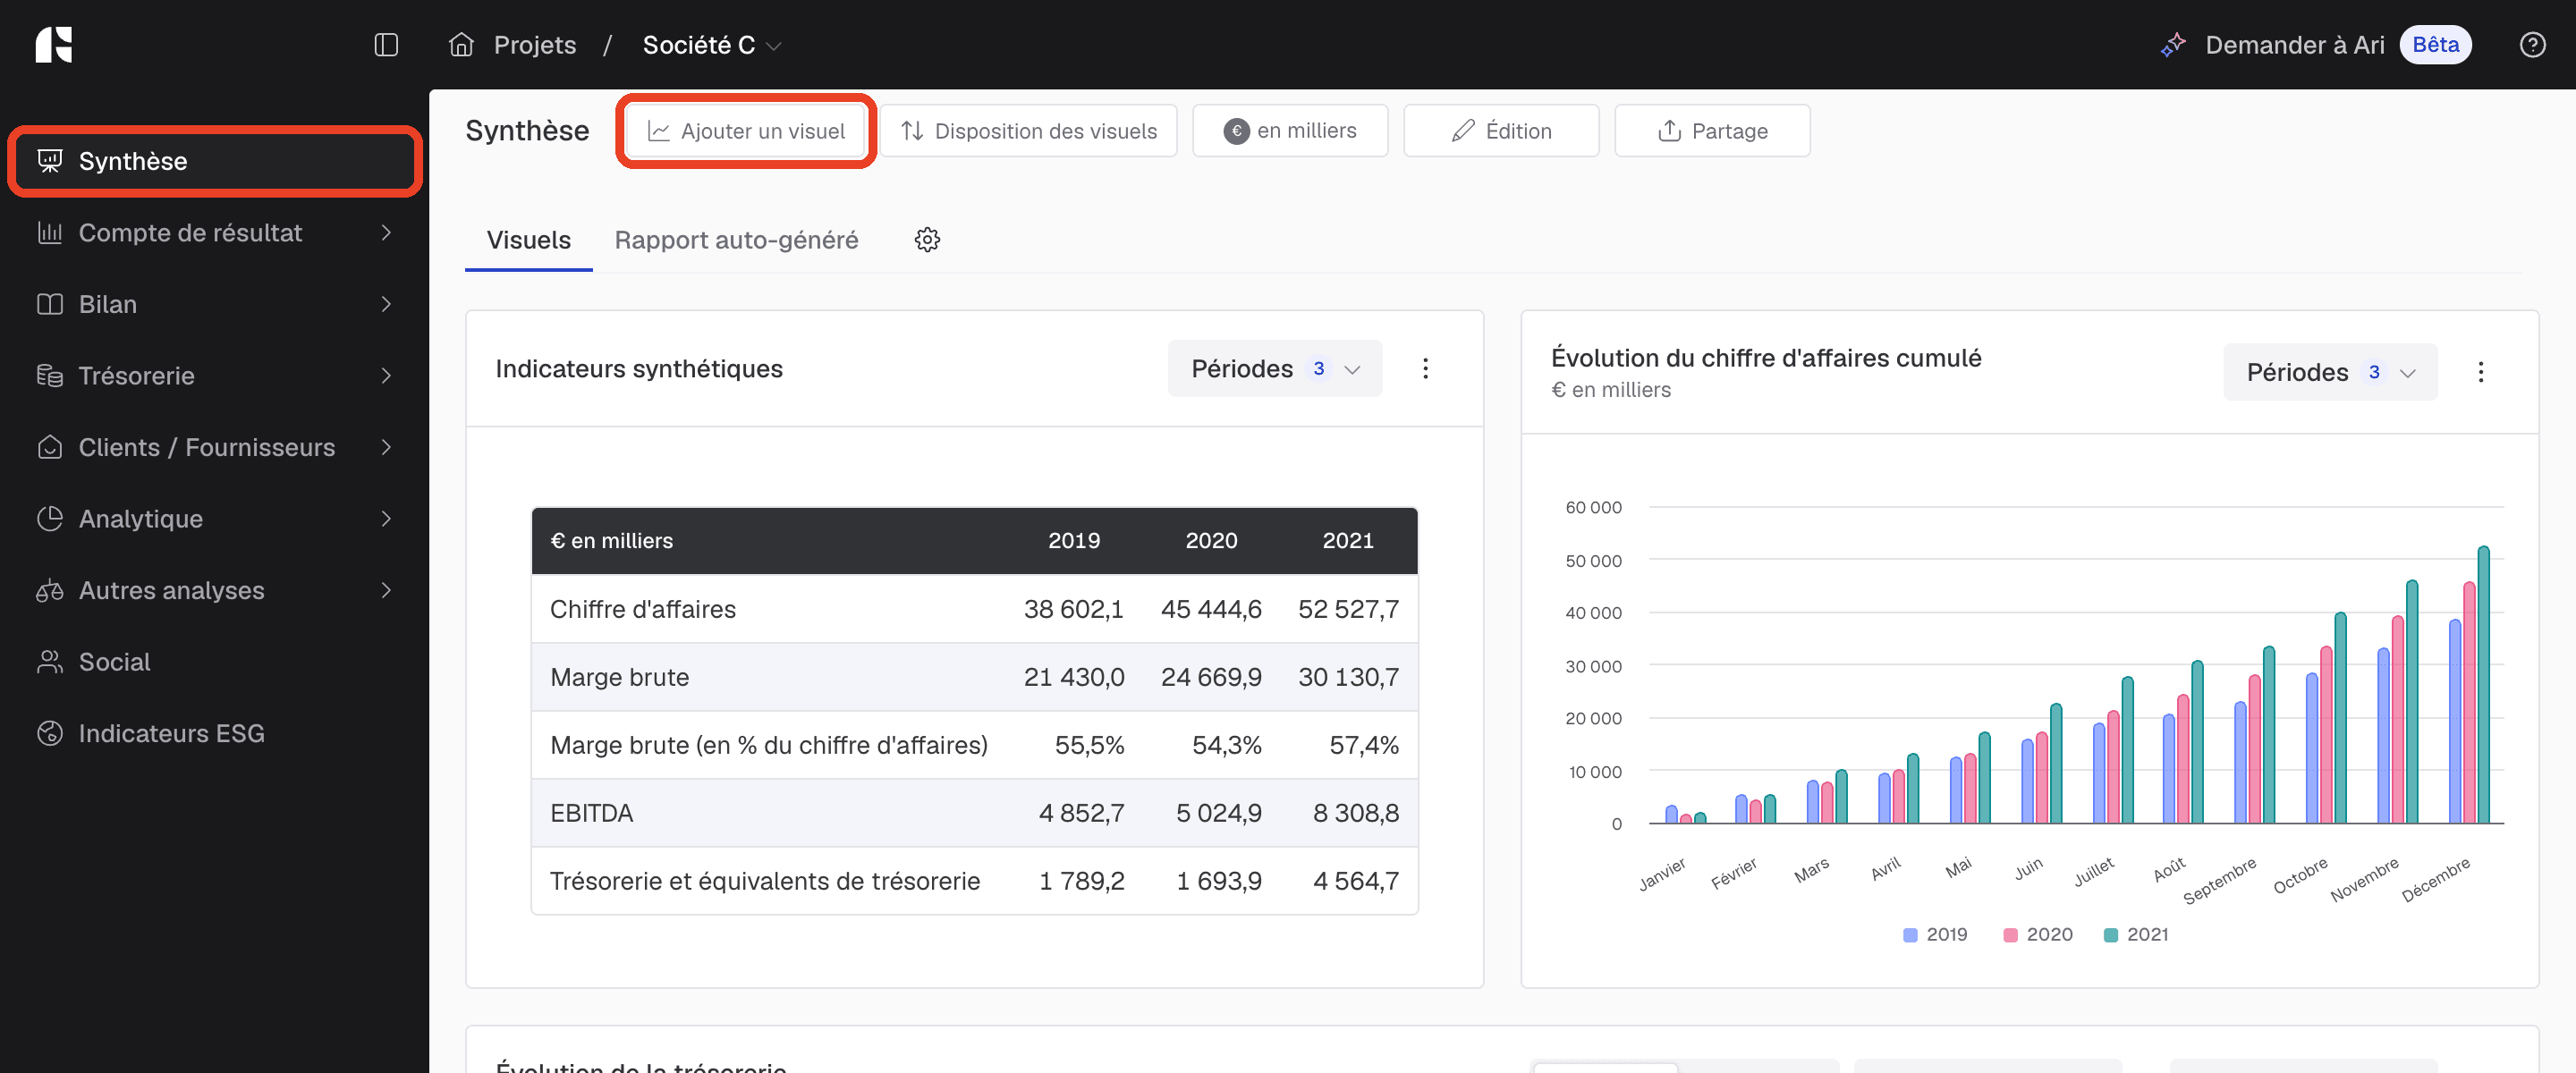
Task: Click the Décembre 2021 bar in chart
Action: (x=2483, y=685)
